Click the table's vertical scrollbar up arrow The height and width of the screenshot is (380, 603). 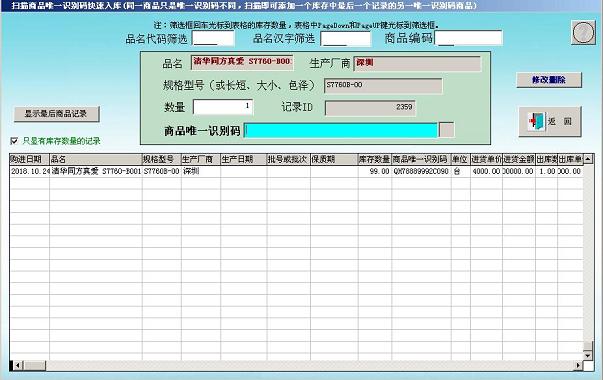pyautogui.click(x=588, y=159)
